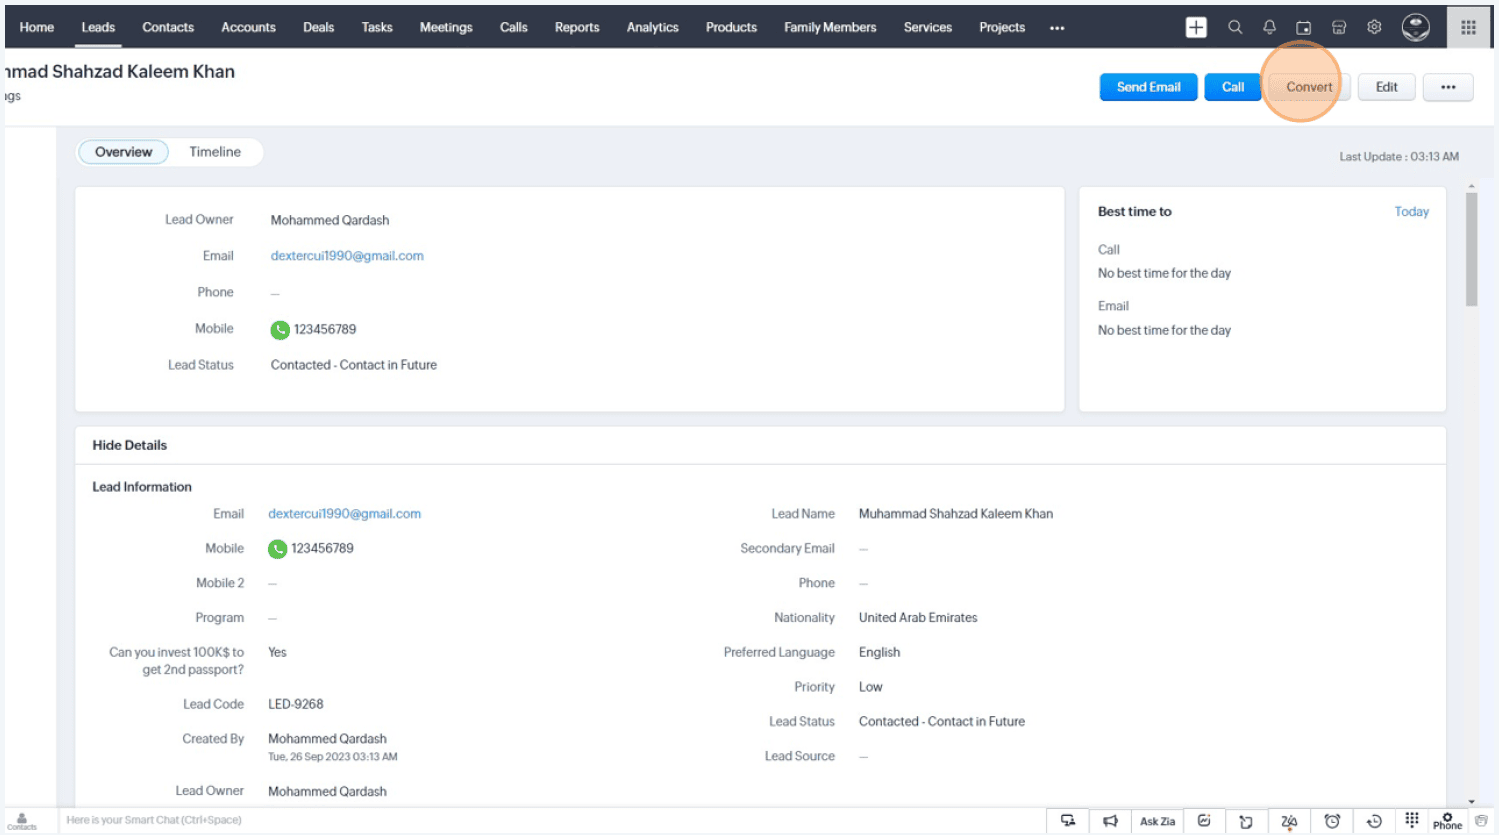Click the Send Email button
Screen dimensions: 1499x835
pyautogui.click(x=1149, y=87)
